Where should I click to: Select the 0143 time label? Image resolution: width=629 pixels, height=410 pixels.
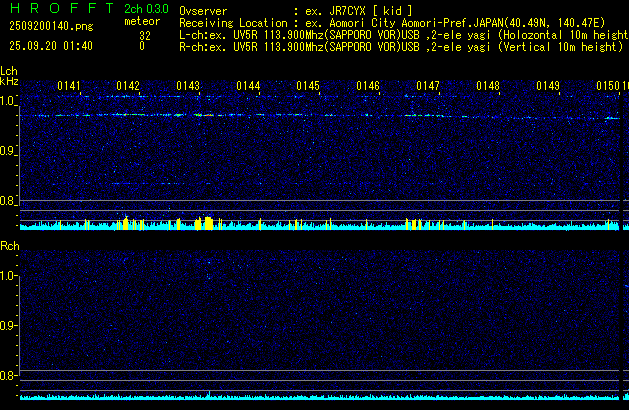[188, 87]
